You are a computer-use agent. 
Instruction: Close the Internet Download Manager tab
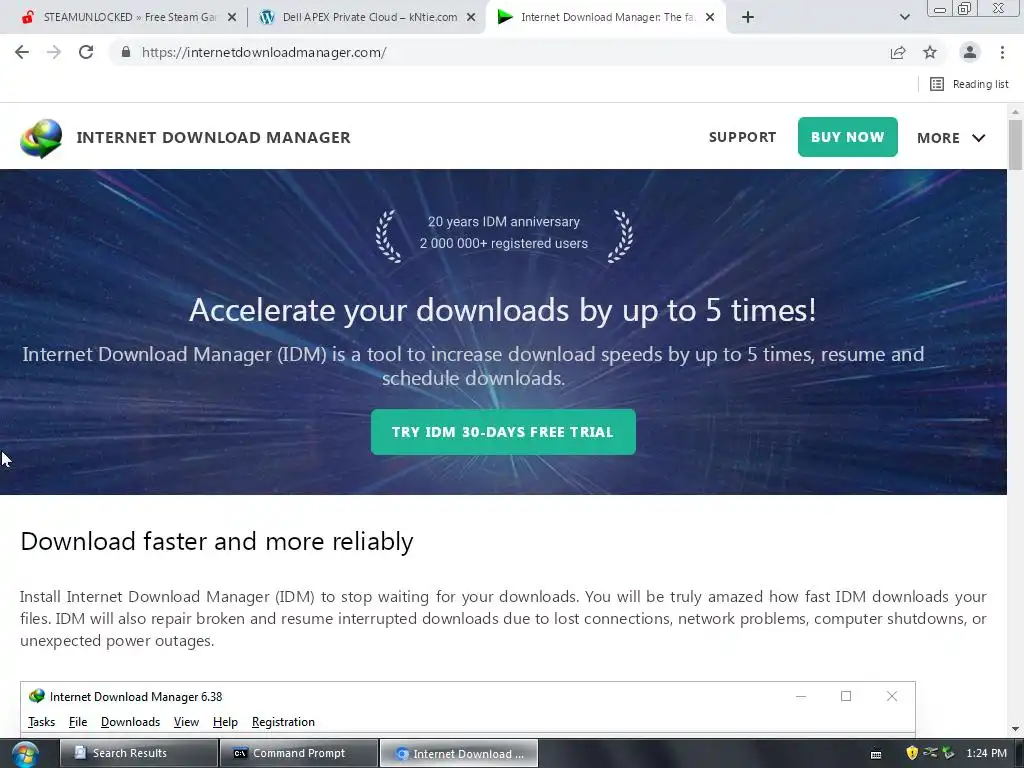point(710,18)
